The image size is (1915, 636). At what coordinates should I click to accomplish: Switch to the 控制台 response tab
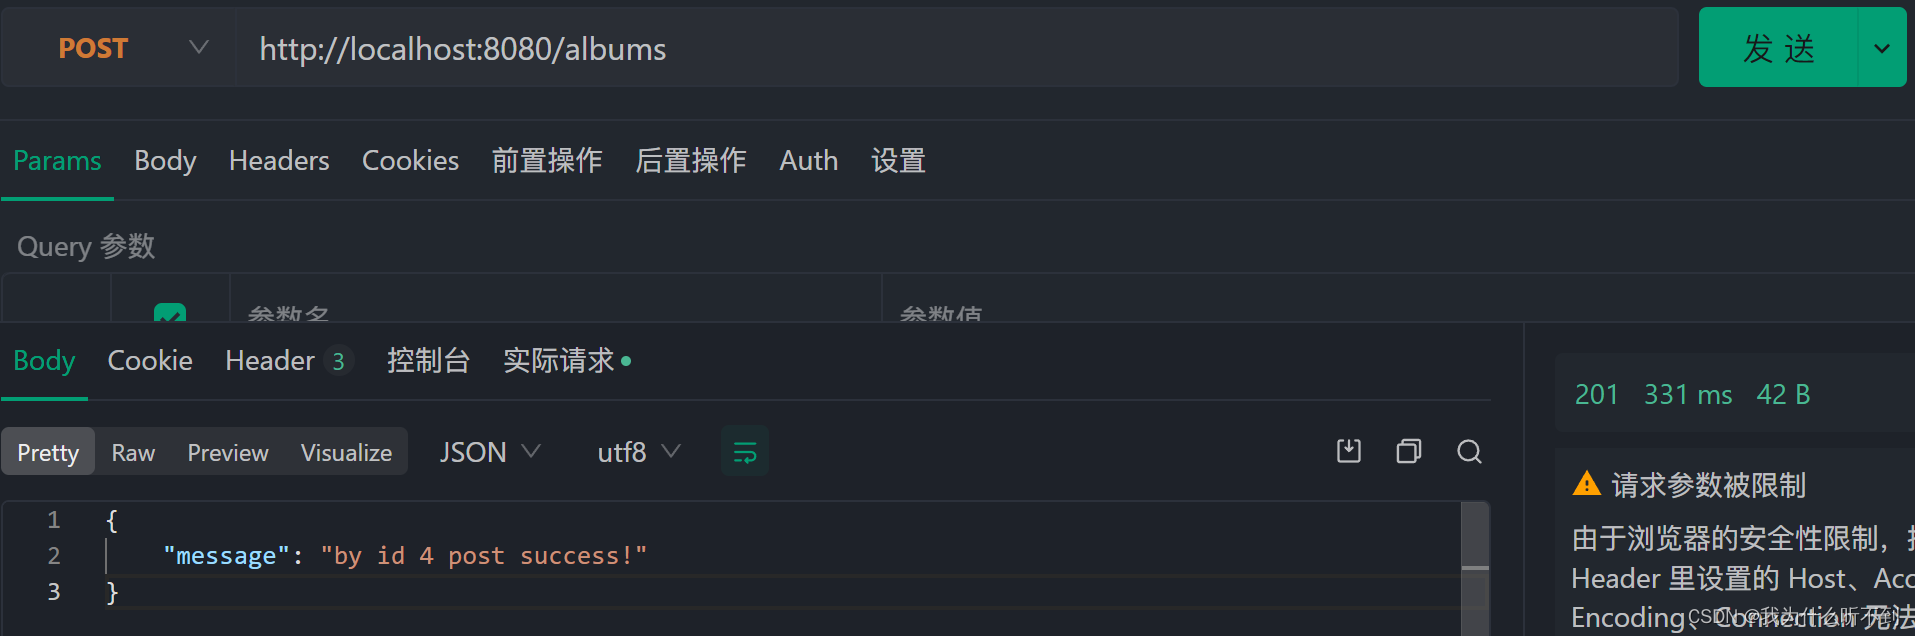[428, 360]
